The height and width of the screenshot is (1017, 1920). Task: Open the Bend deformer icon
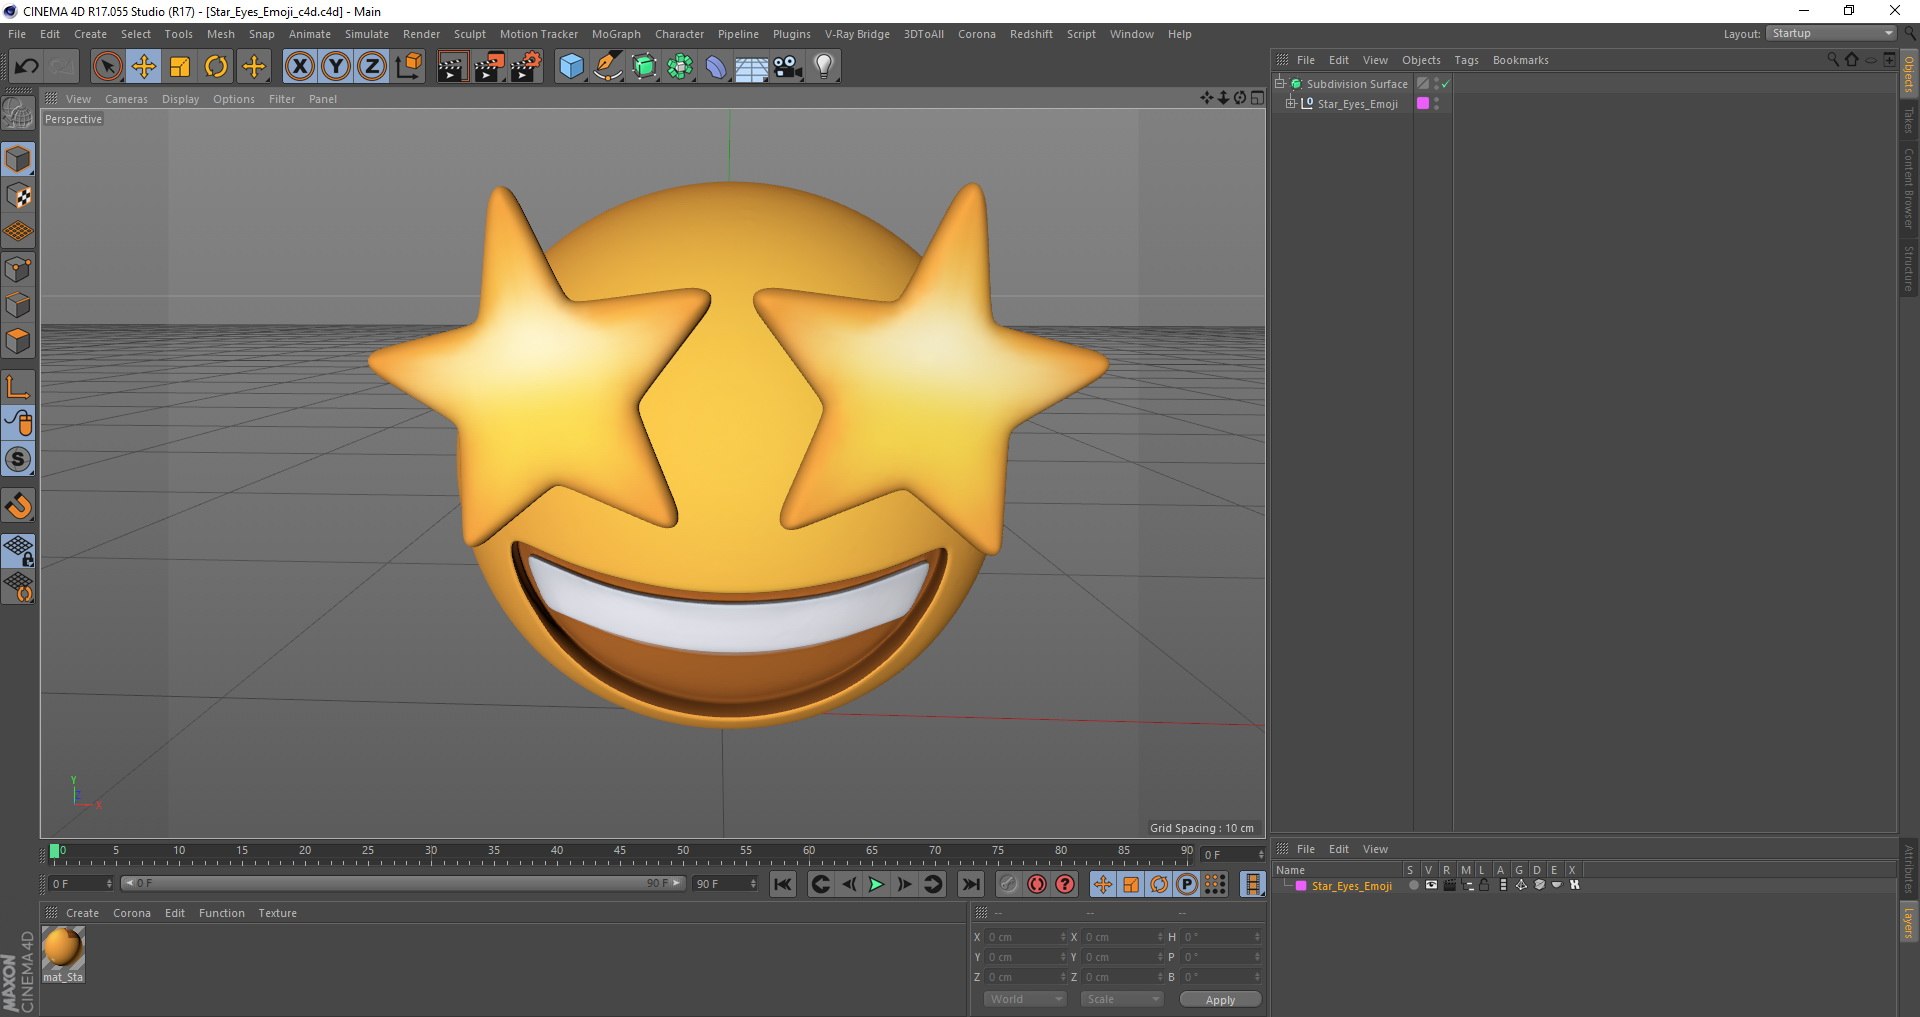pos(716,67)
